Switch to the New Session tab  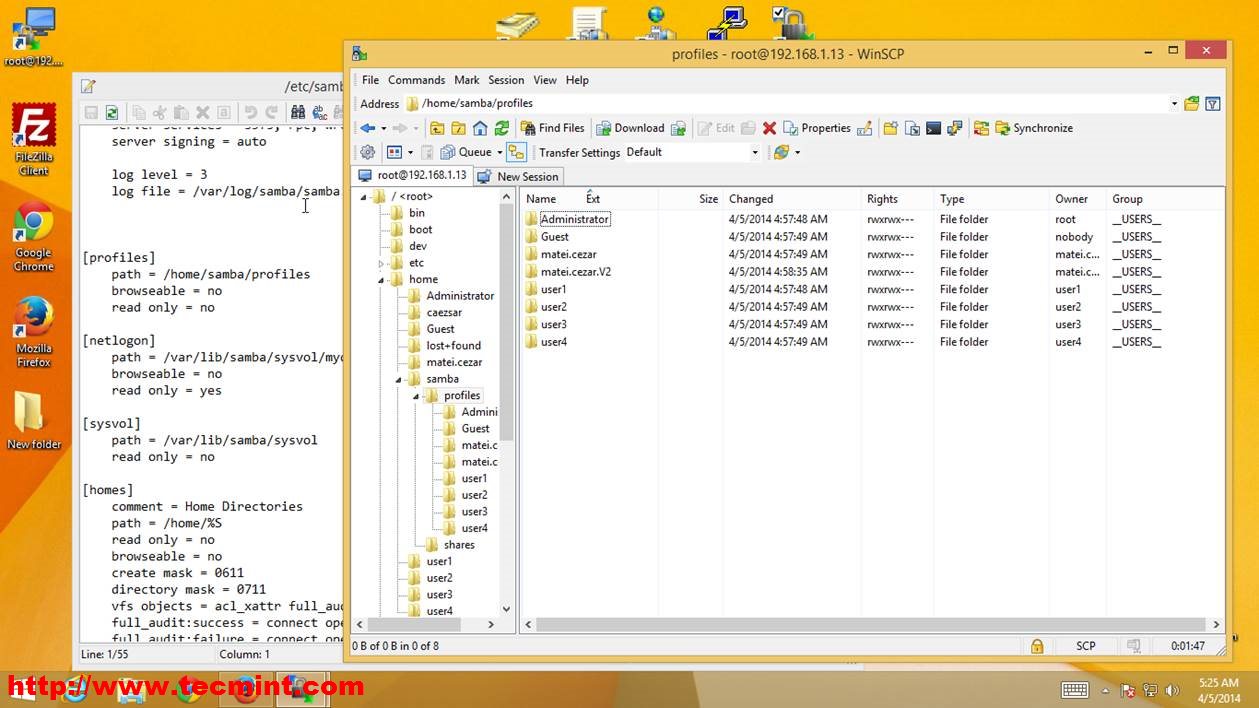pos(518,176)
